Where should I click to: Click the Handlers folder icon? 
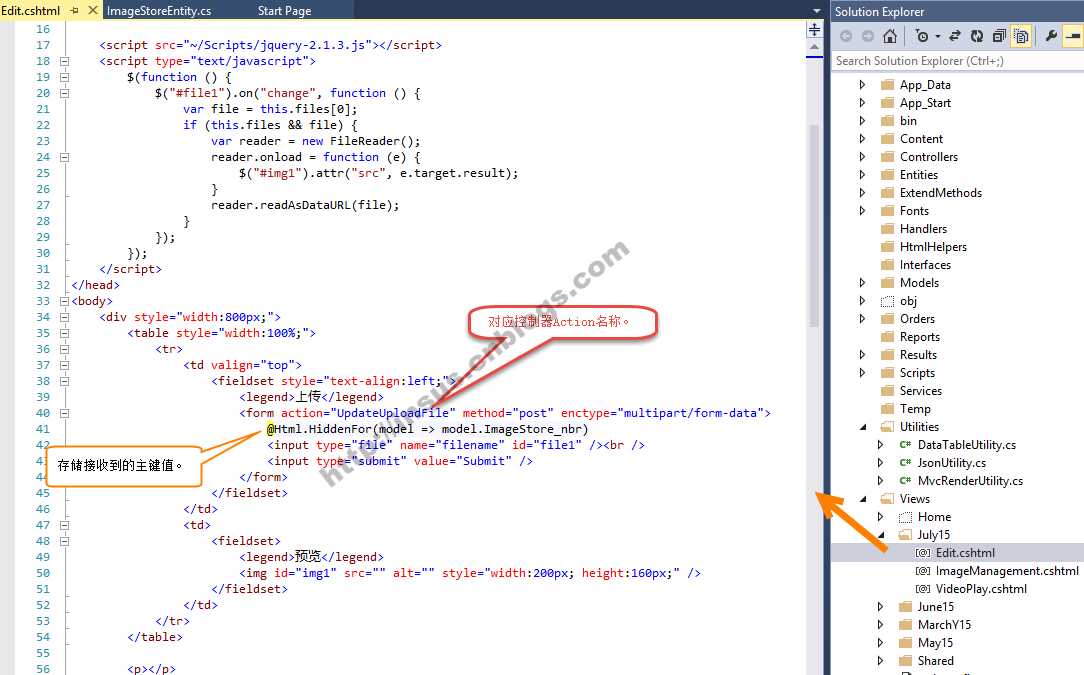888,228
